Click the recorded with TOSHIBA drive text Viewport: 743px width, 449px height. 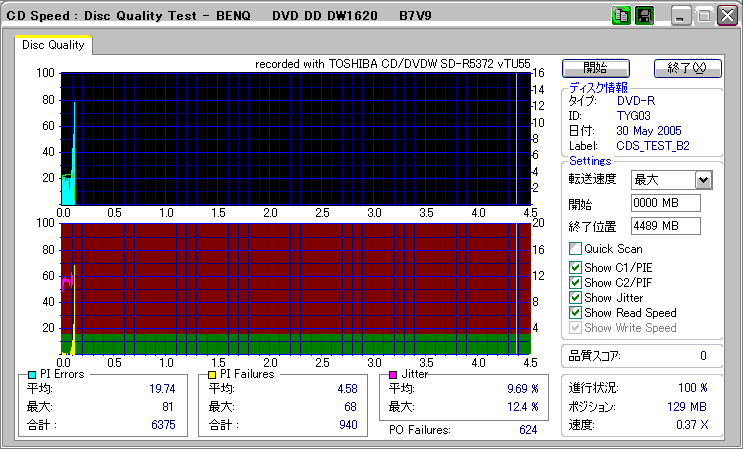pyautogui.click(x=392, y=64)
